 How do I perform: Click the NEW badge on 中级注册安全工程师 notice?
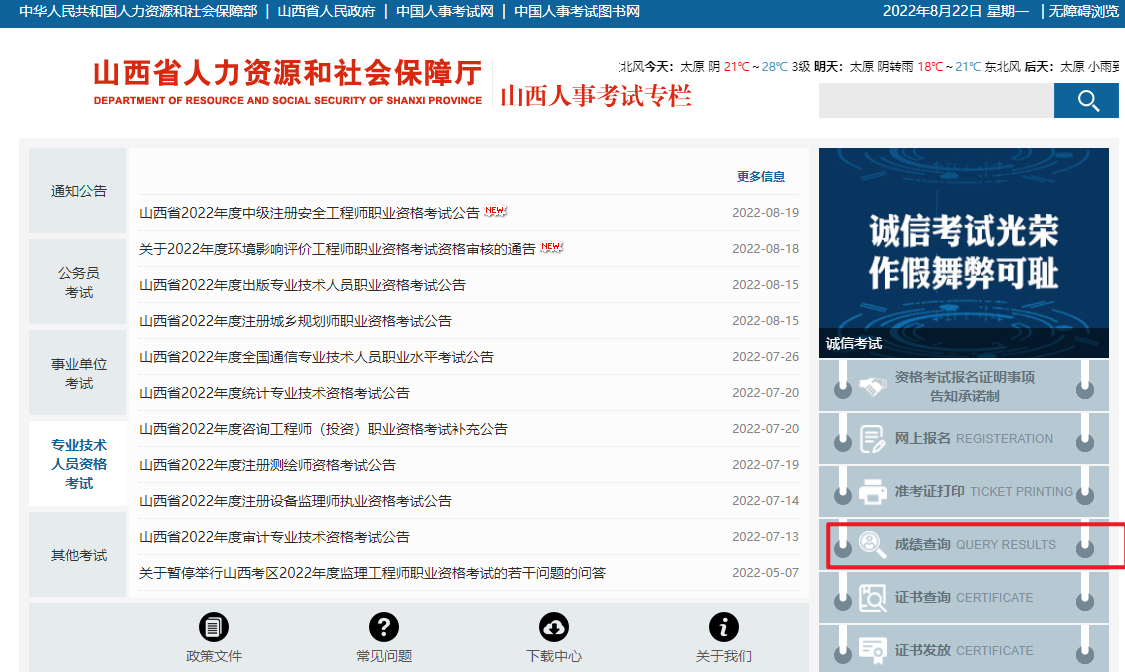(496, 211)
